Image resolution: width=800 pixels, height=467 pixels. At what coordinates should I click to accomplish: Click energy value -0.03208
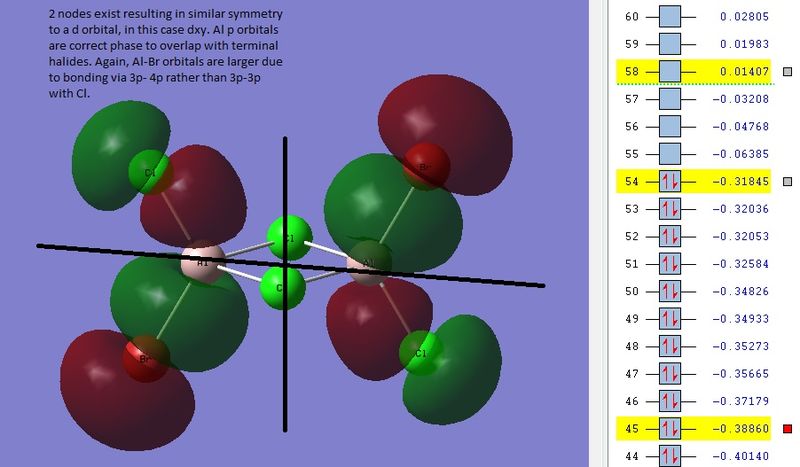741,100
